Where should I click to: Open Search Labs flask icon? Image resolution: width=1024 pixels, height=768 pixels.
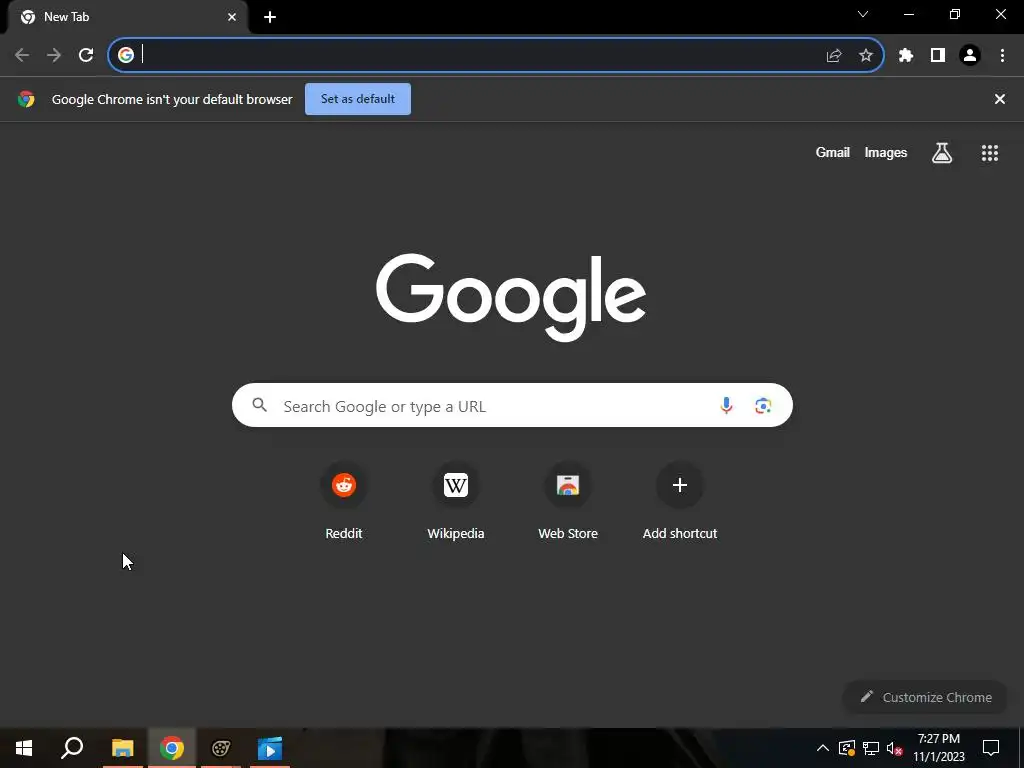coord(942,153)
